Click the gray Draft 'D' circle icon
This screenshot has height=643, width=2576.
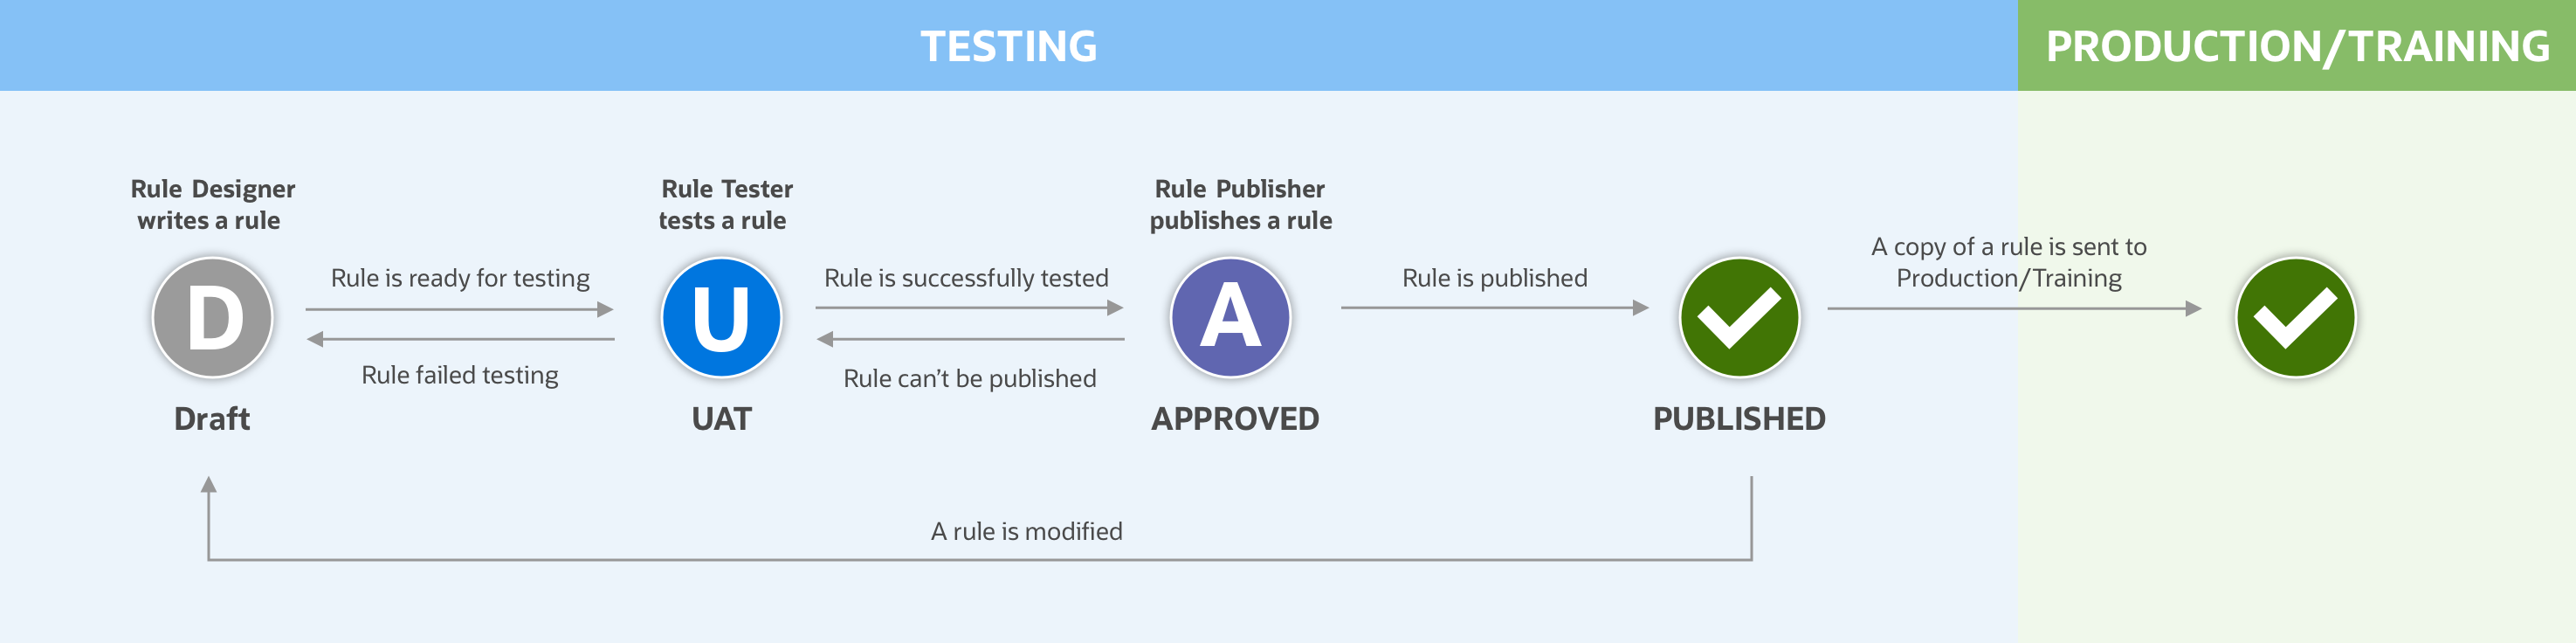pyautogui.click(x=212, y=318)
